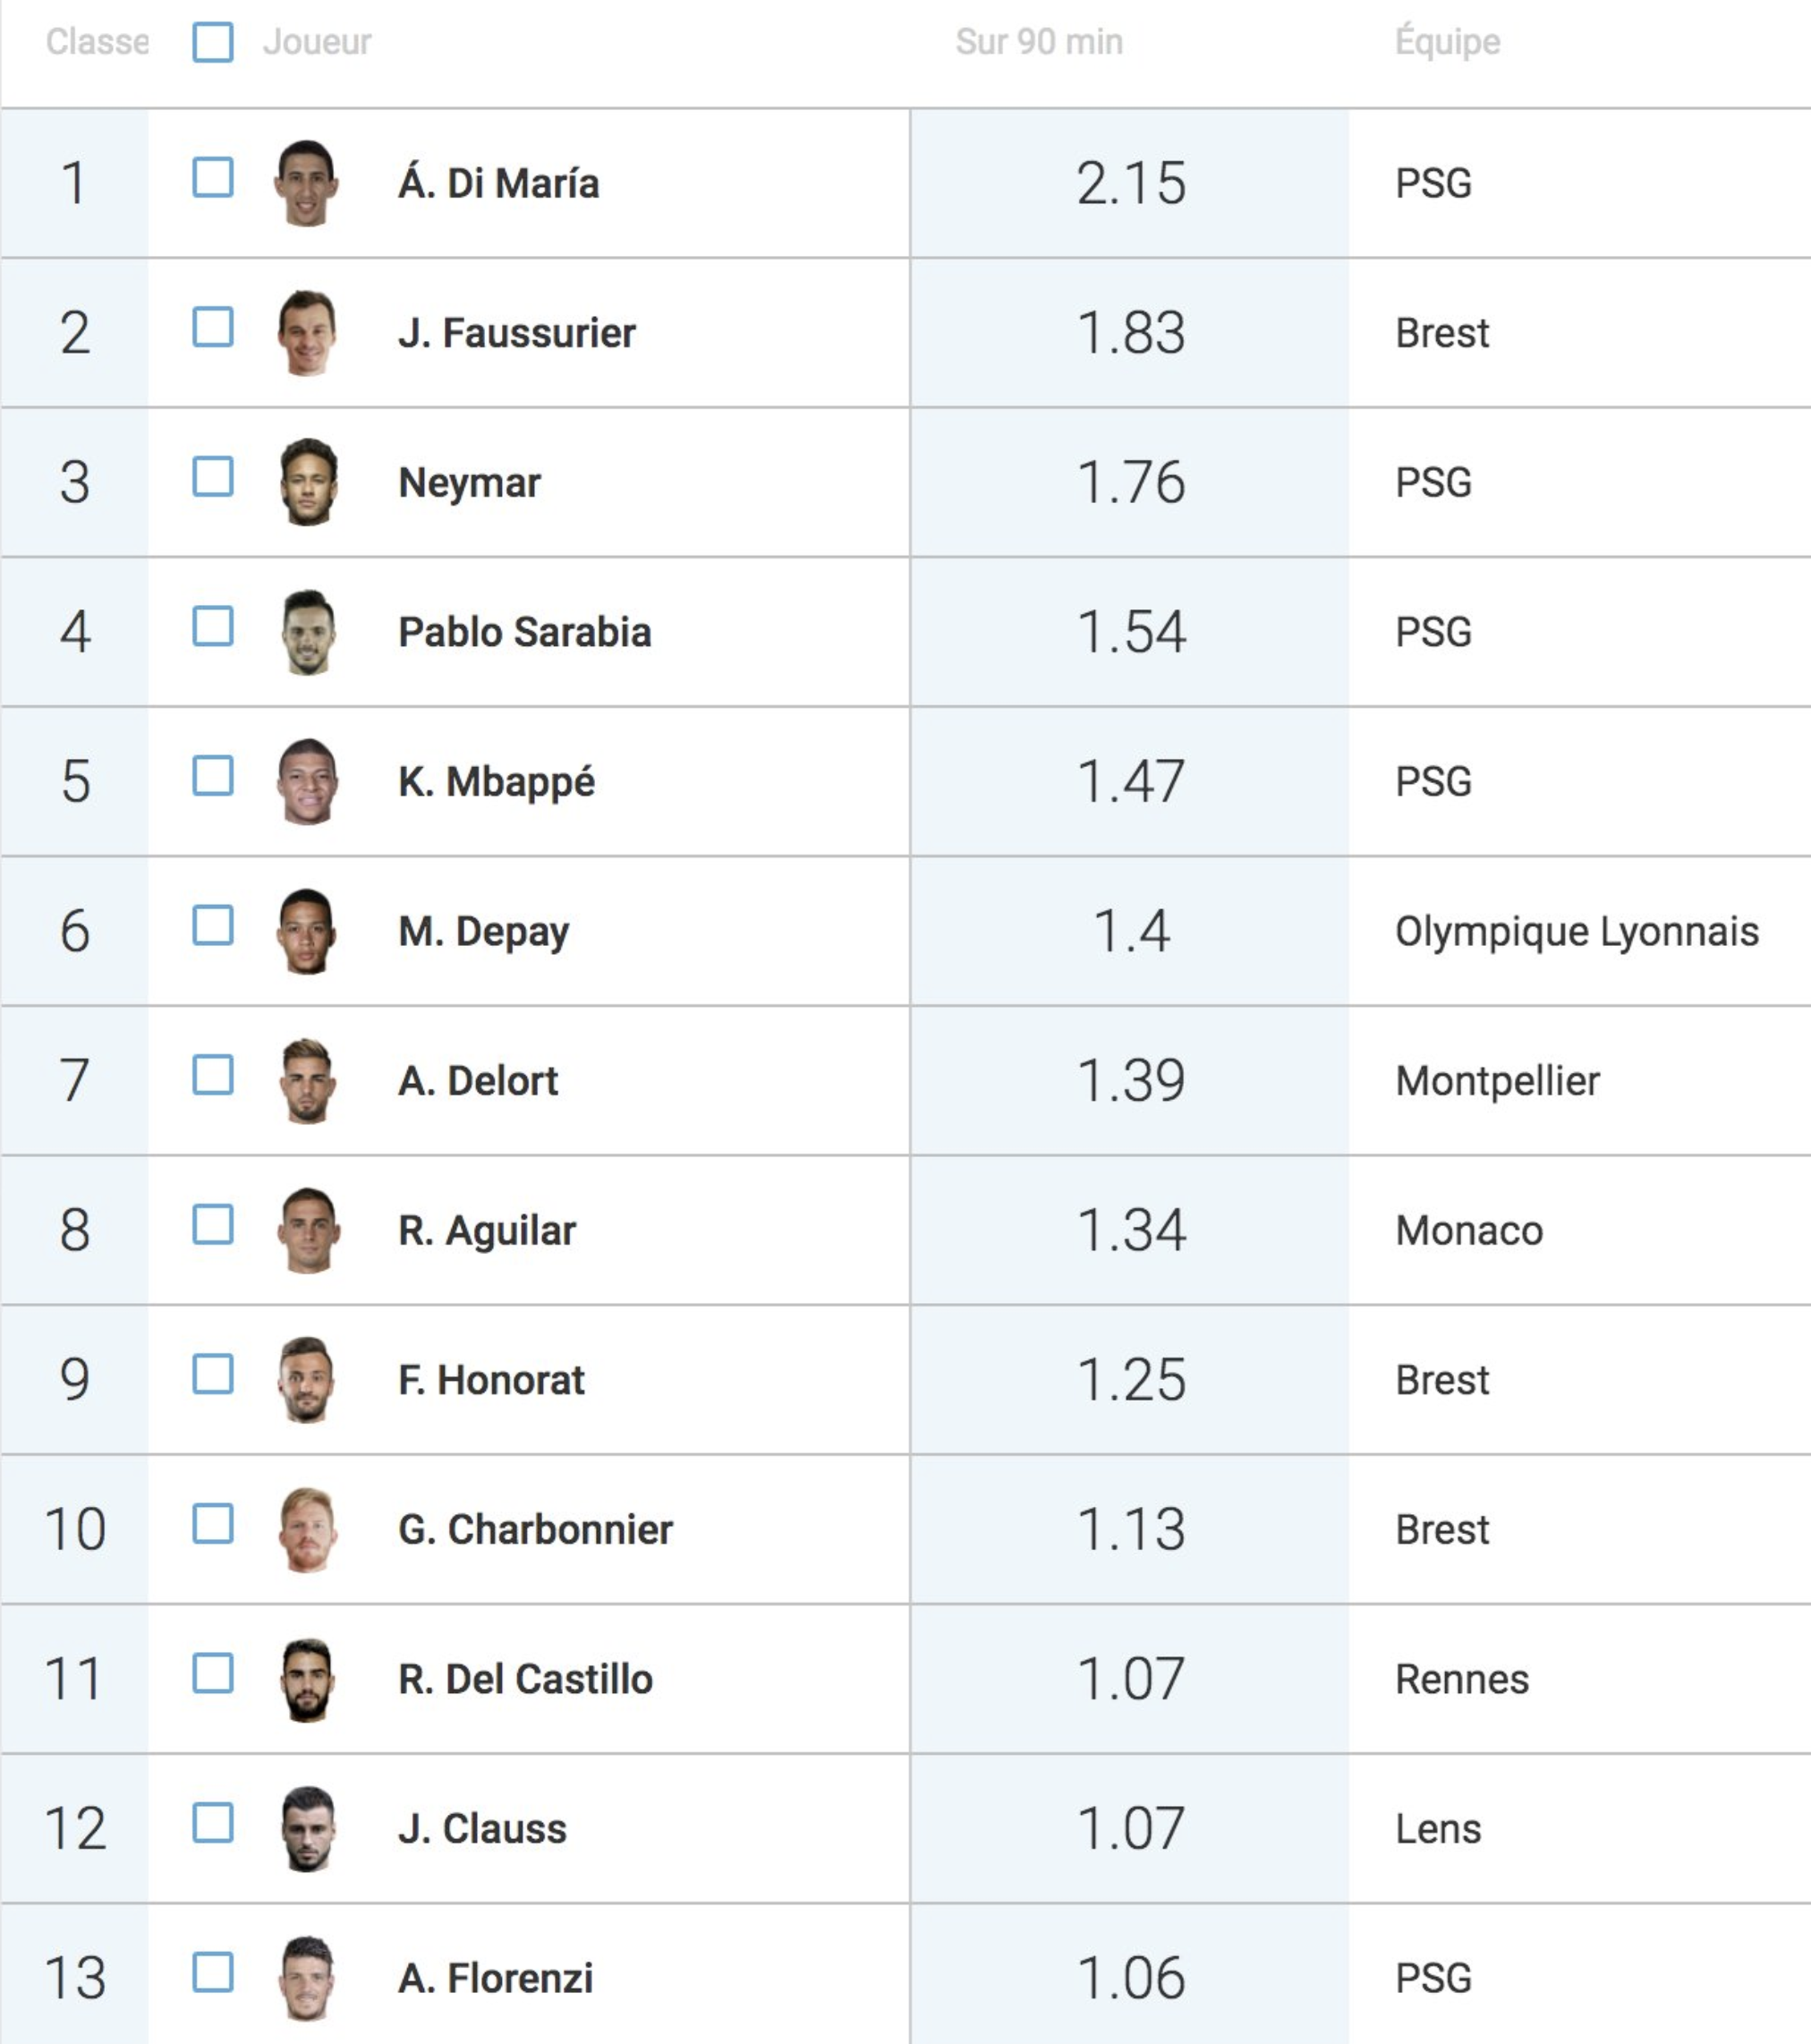
Task: Click R. Aguilar's player photo
Action: (307, 1230)
